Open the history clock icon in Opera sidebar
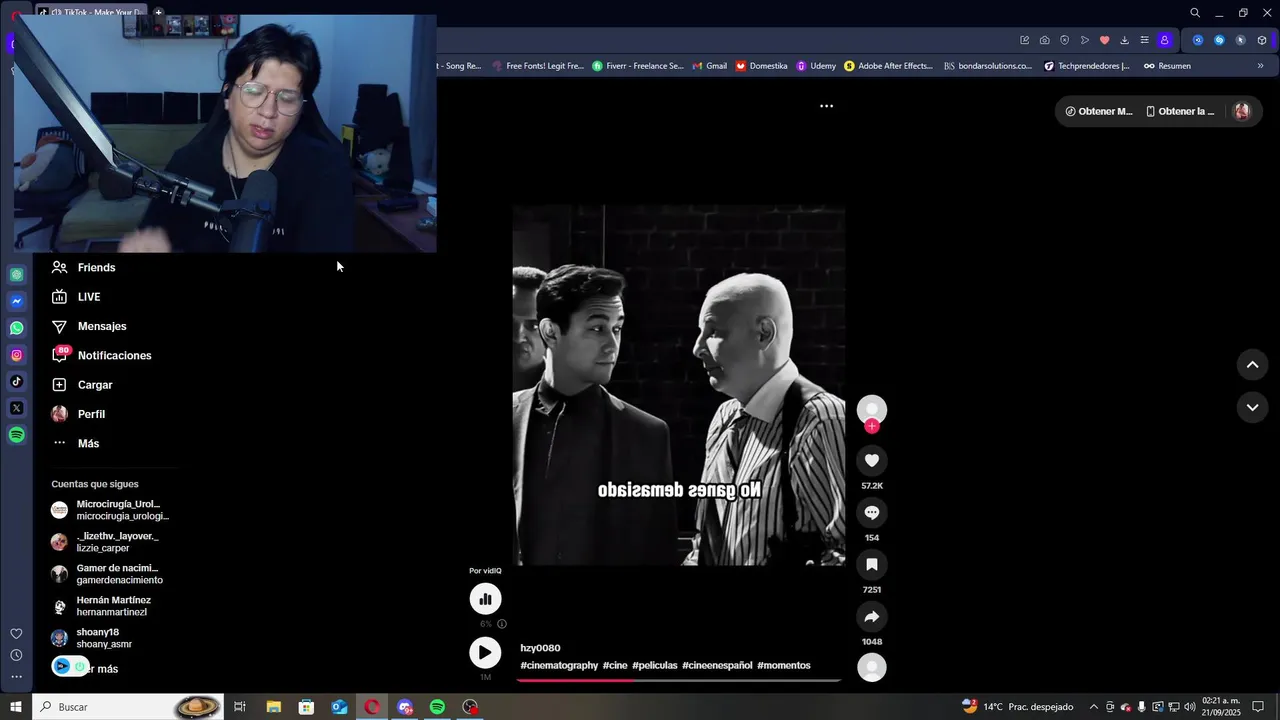This screenshot has width=1280, height=720. pyautogui.click(x=16, y=655)
